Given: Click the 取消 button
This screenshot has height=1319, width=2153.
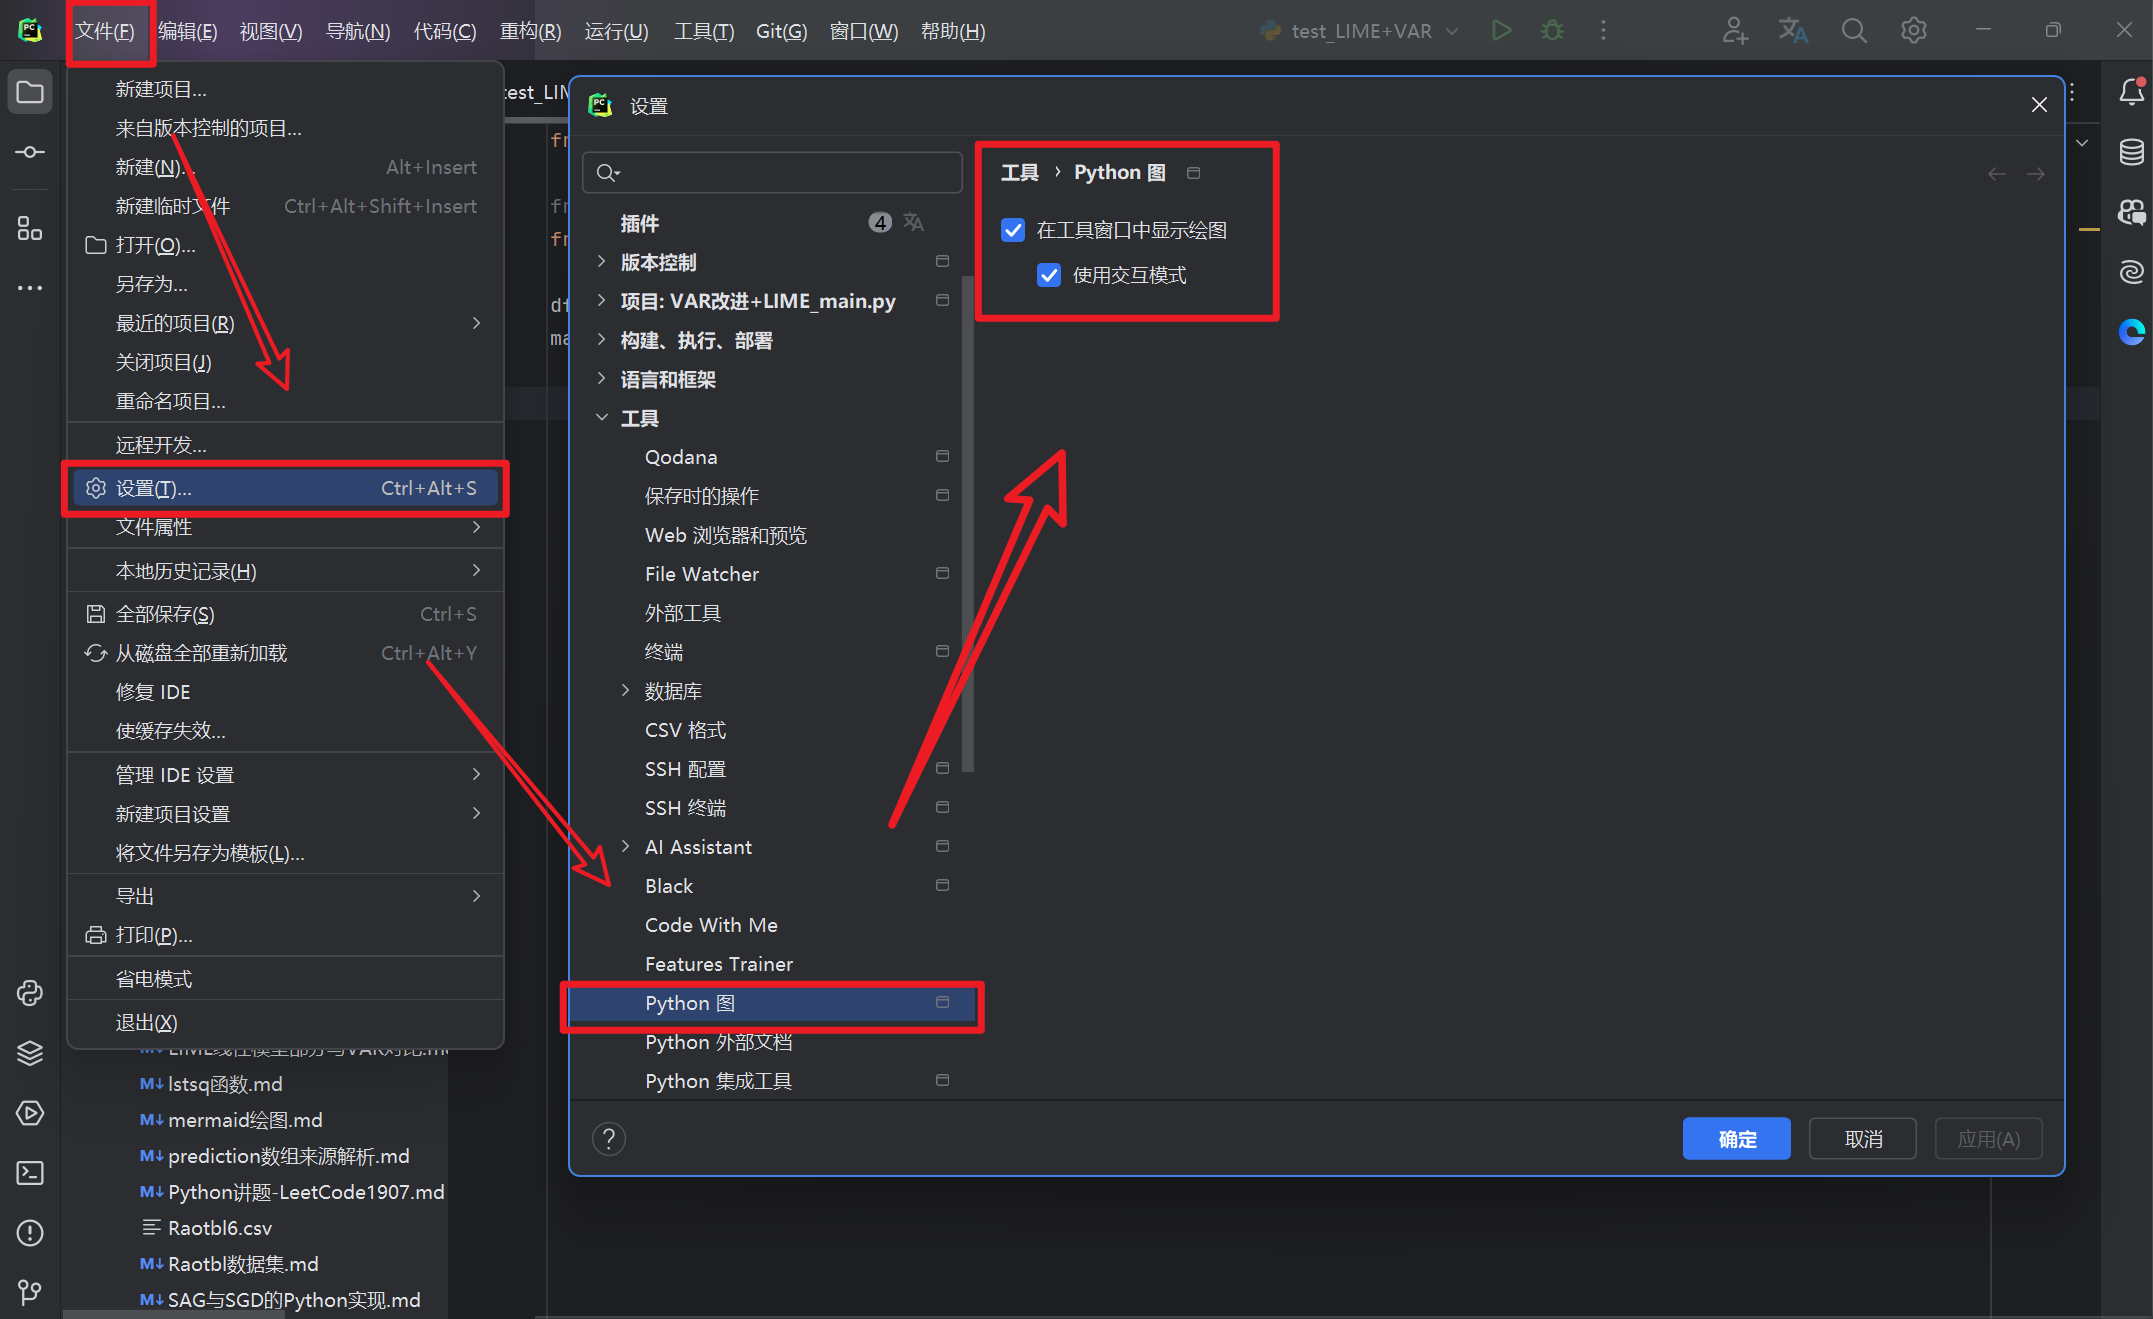Looking at the screenshot, I should point(1863,1139).
